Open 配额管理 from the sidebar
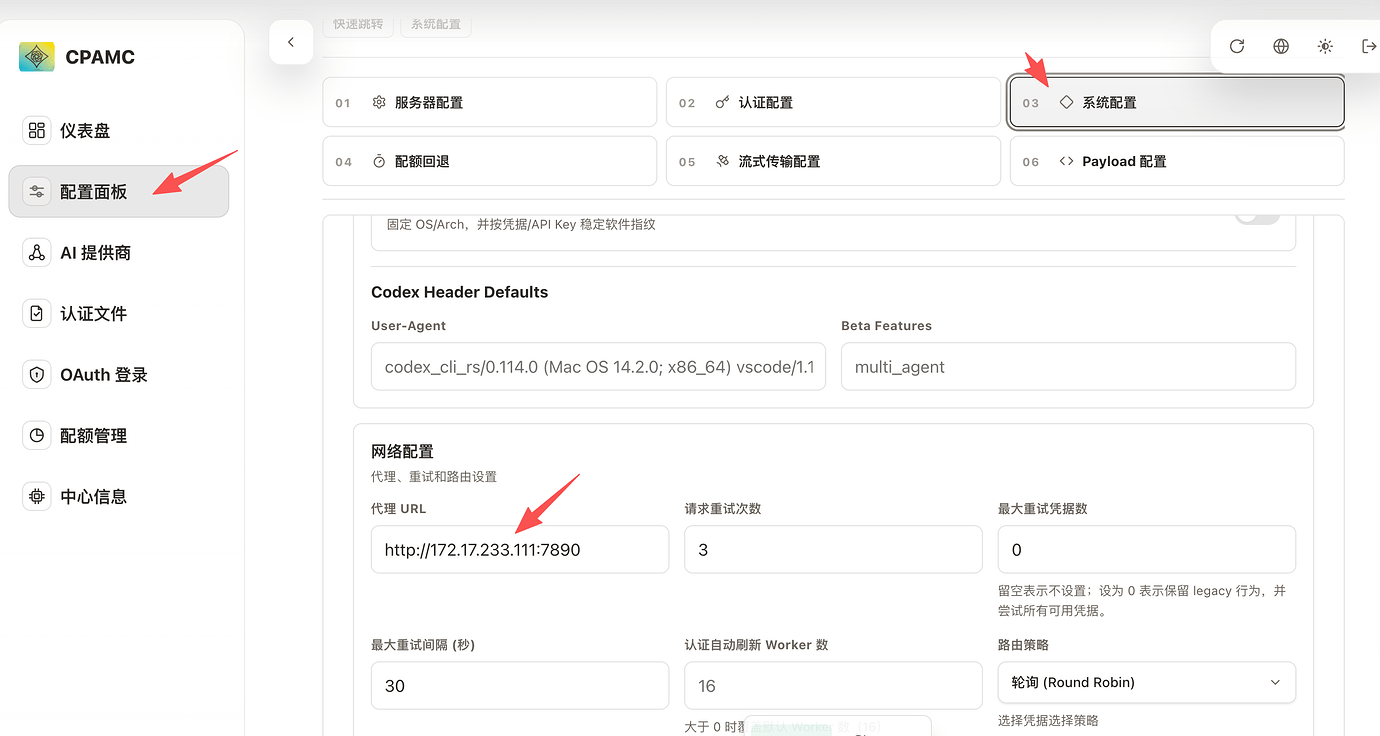This screenshot has width=1380, height=736. click(x=119, y=435)
